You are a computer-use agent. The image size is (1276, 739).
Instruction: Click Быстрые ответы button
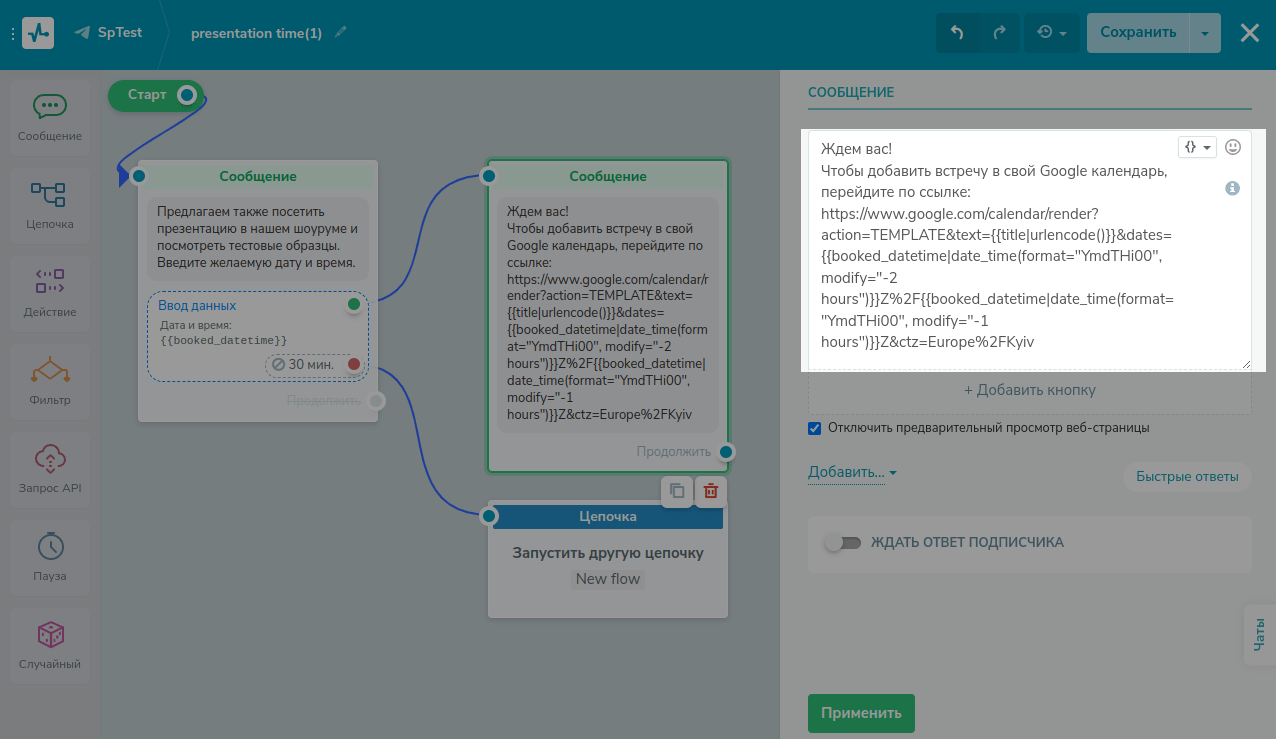pos(1187,476)
